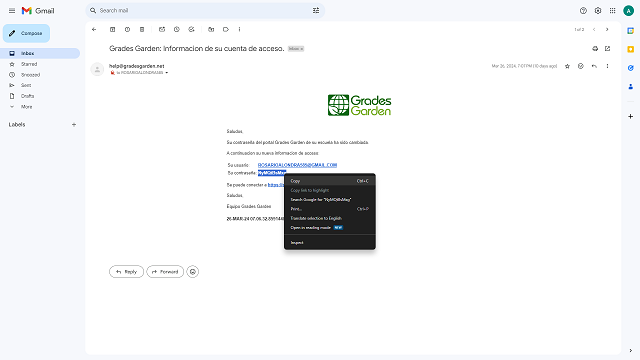Open the Labels tag icon
This screenshot has width=640, height=360.
(226, 29)
